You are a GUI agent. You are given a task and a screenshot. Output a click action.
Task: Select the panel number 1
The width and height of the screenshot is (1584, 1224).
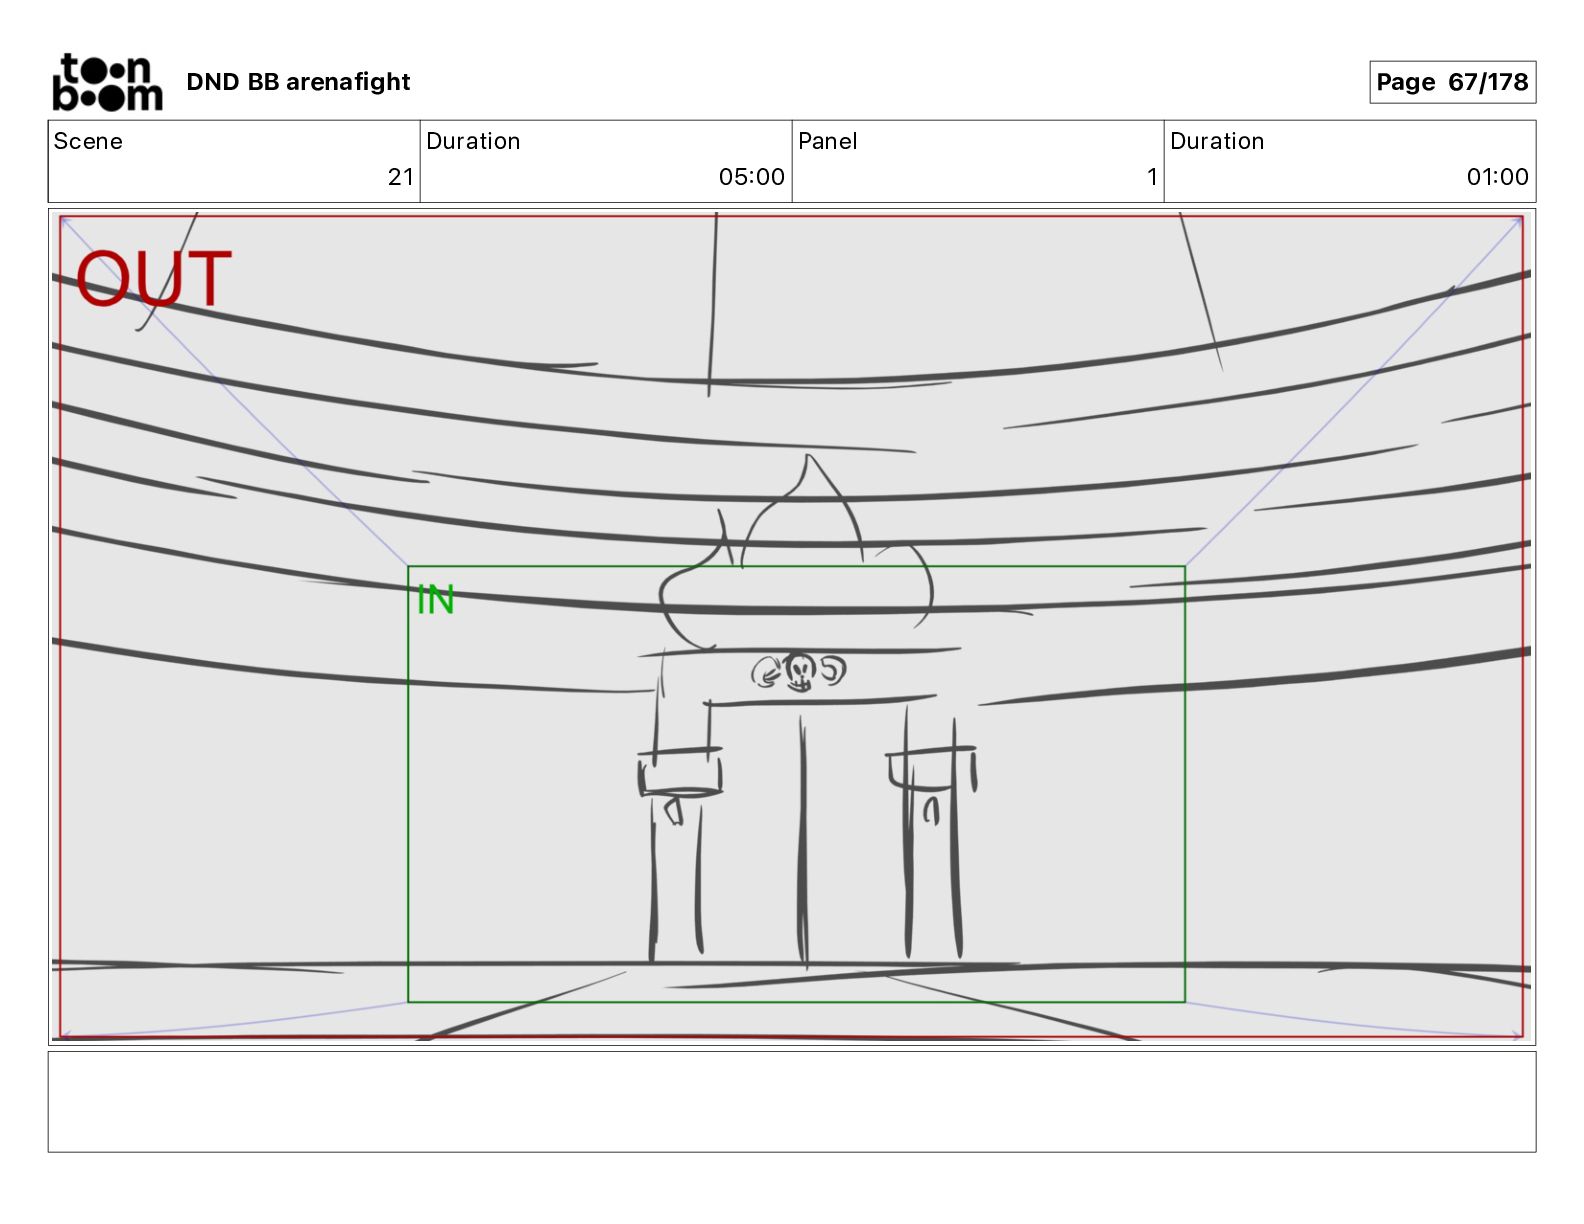1152,177
